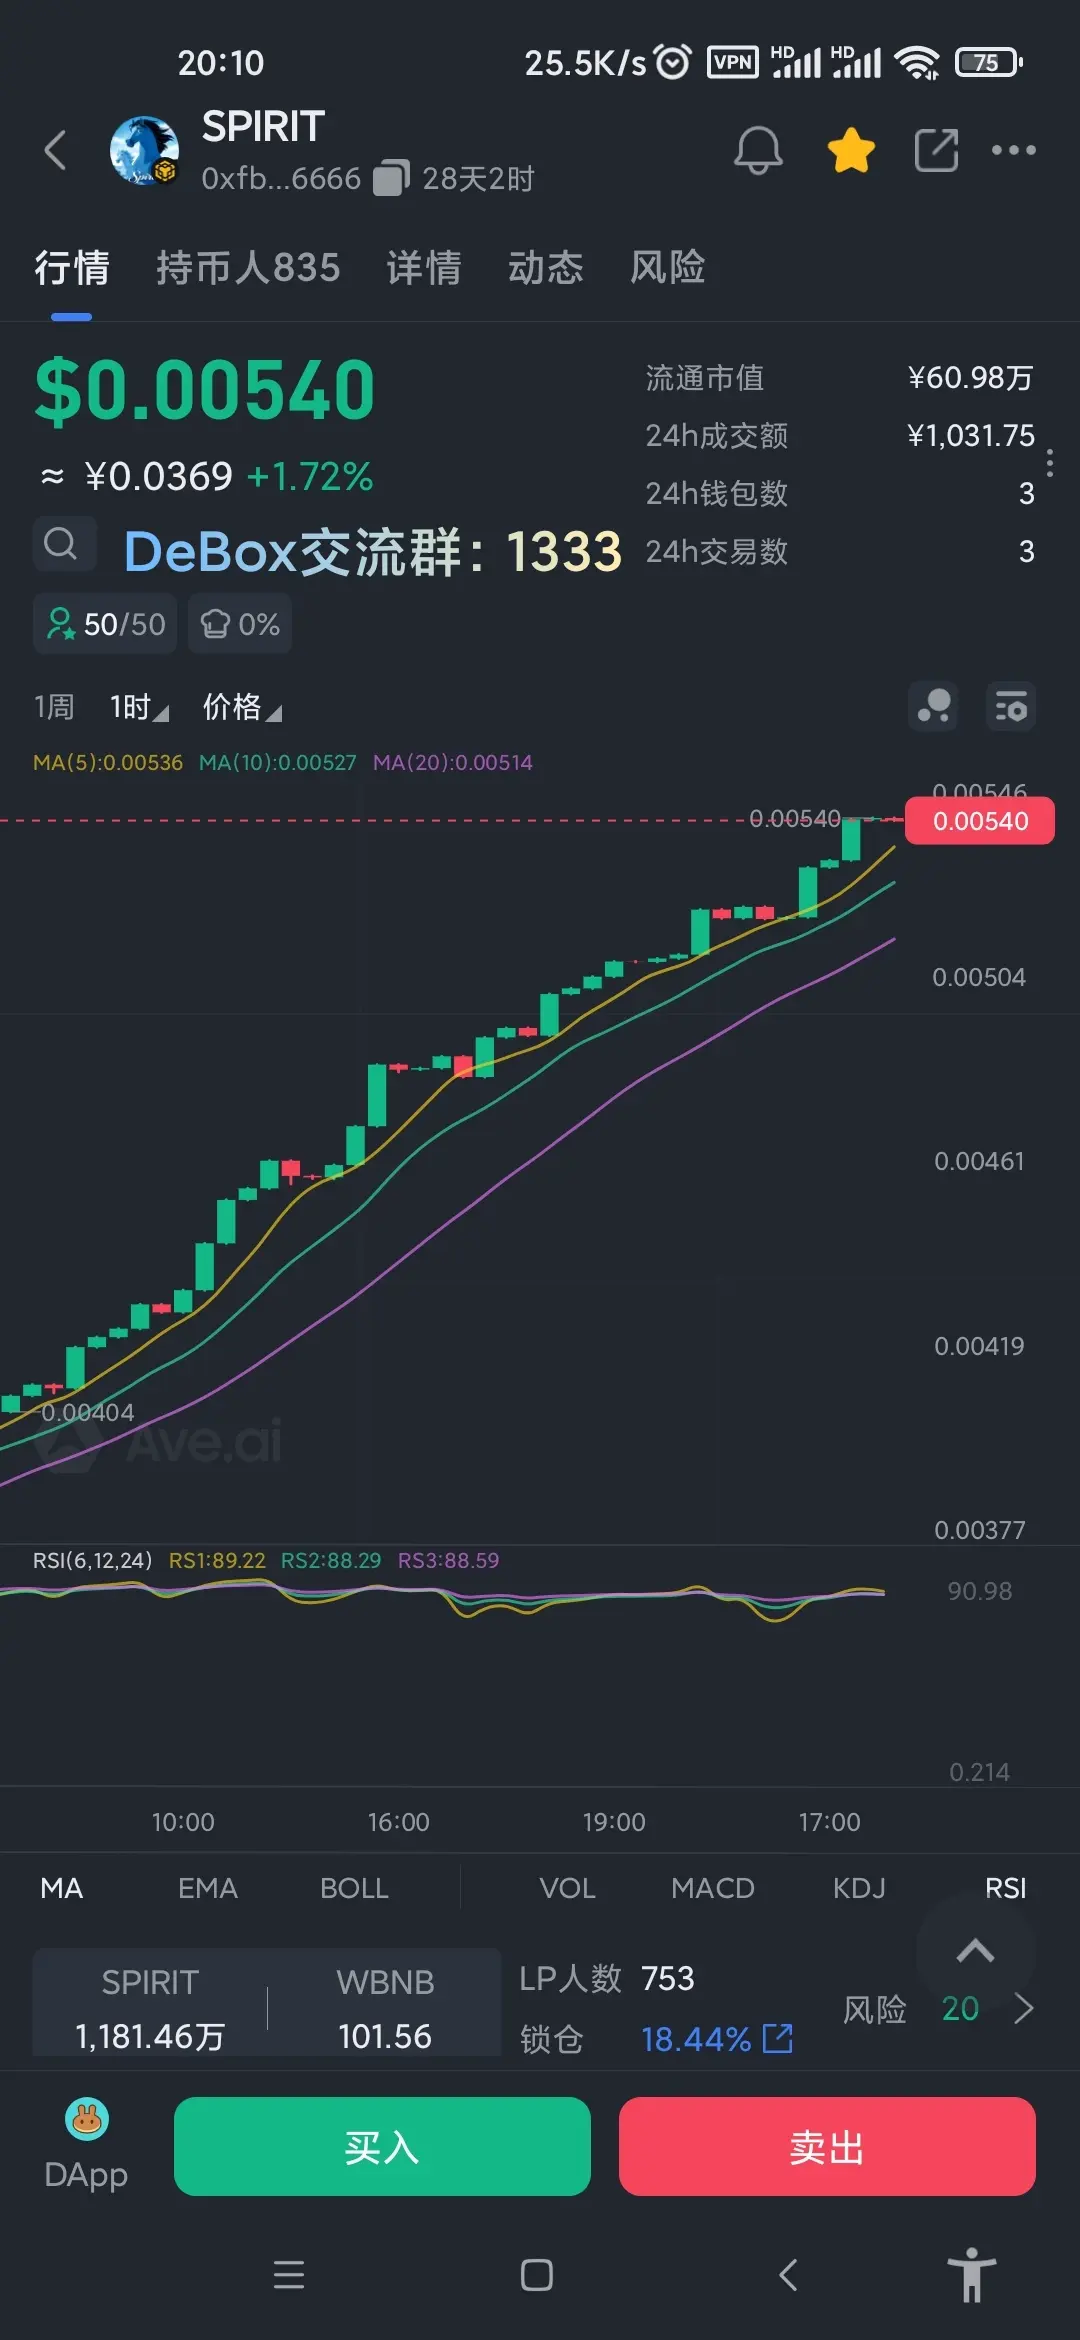
Task: Tap the SPIRIT 1,181.46万 pool amount
Action: [x=150, y=2008]
